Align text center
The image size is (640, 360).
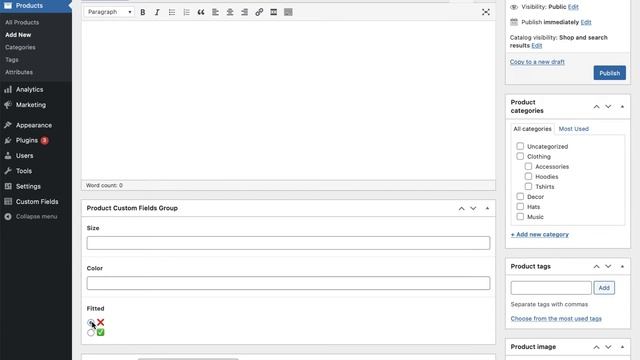pos(230,12)
